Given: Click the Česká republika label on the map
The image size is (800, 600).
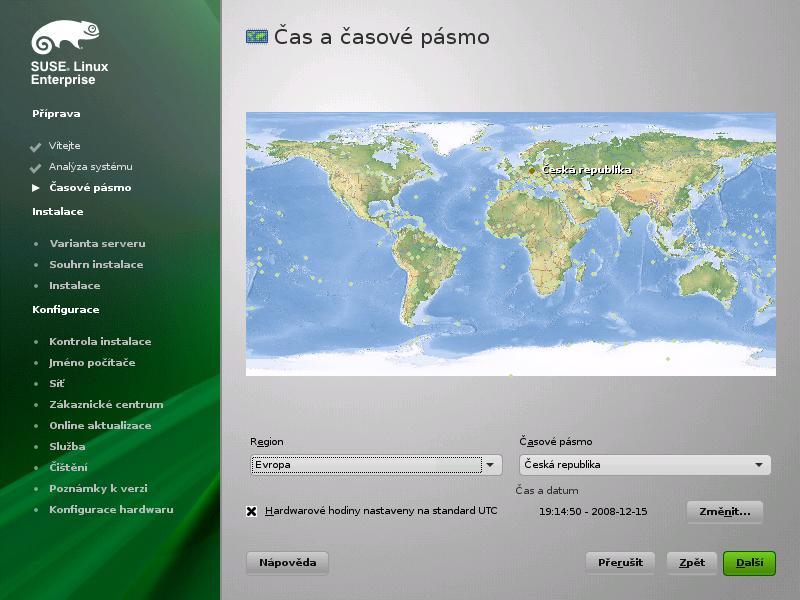Looking at the screenshot, I should [x=587, y=170].
